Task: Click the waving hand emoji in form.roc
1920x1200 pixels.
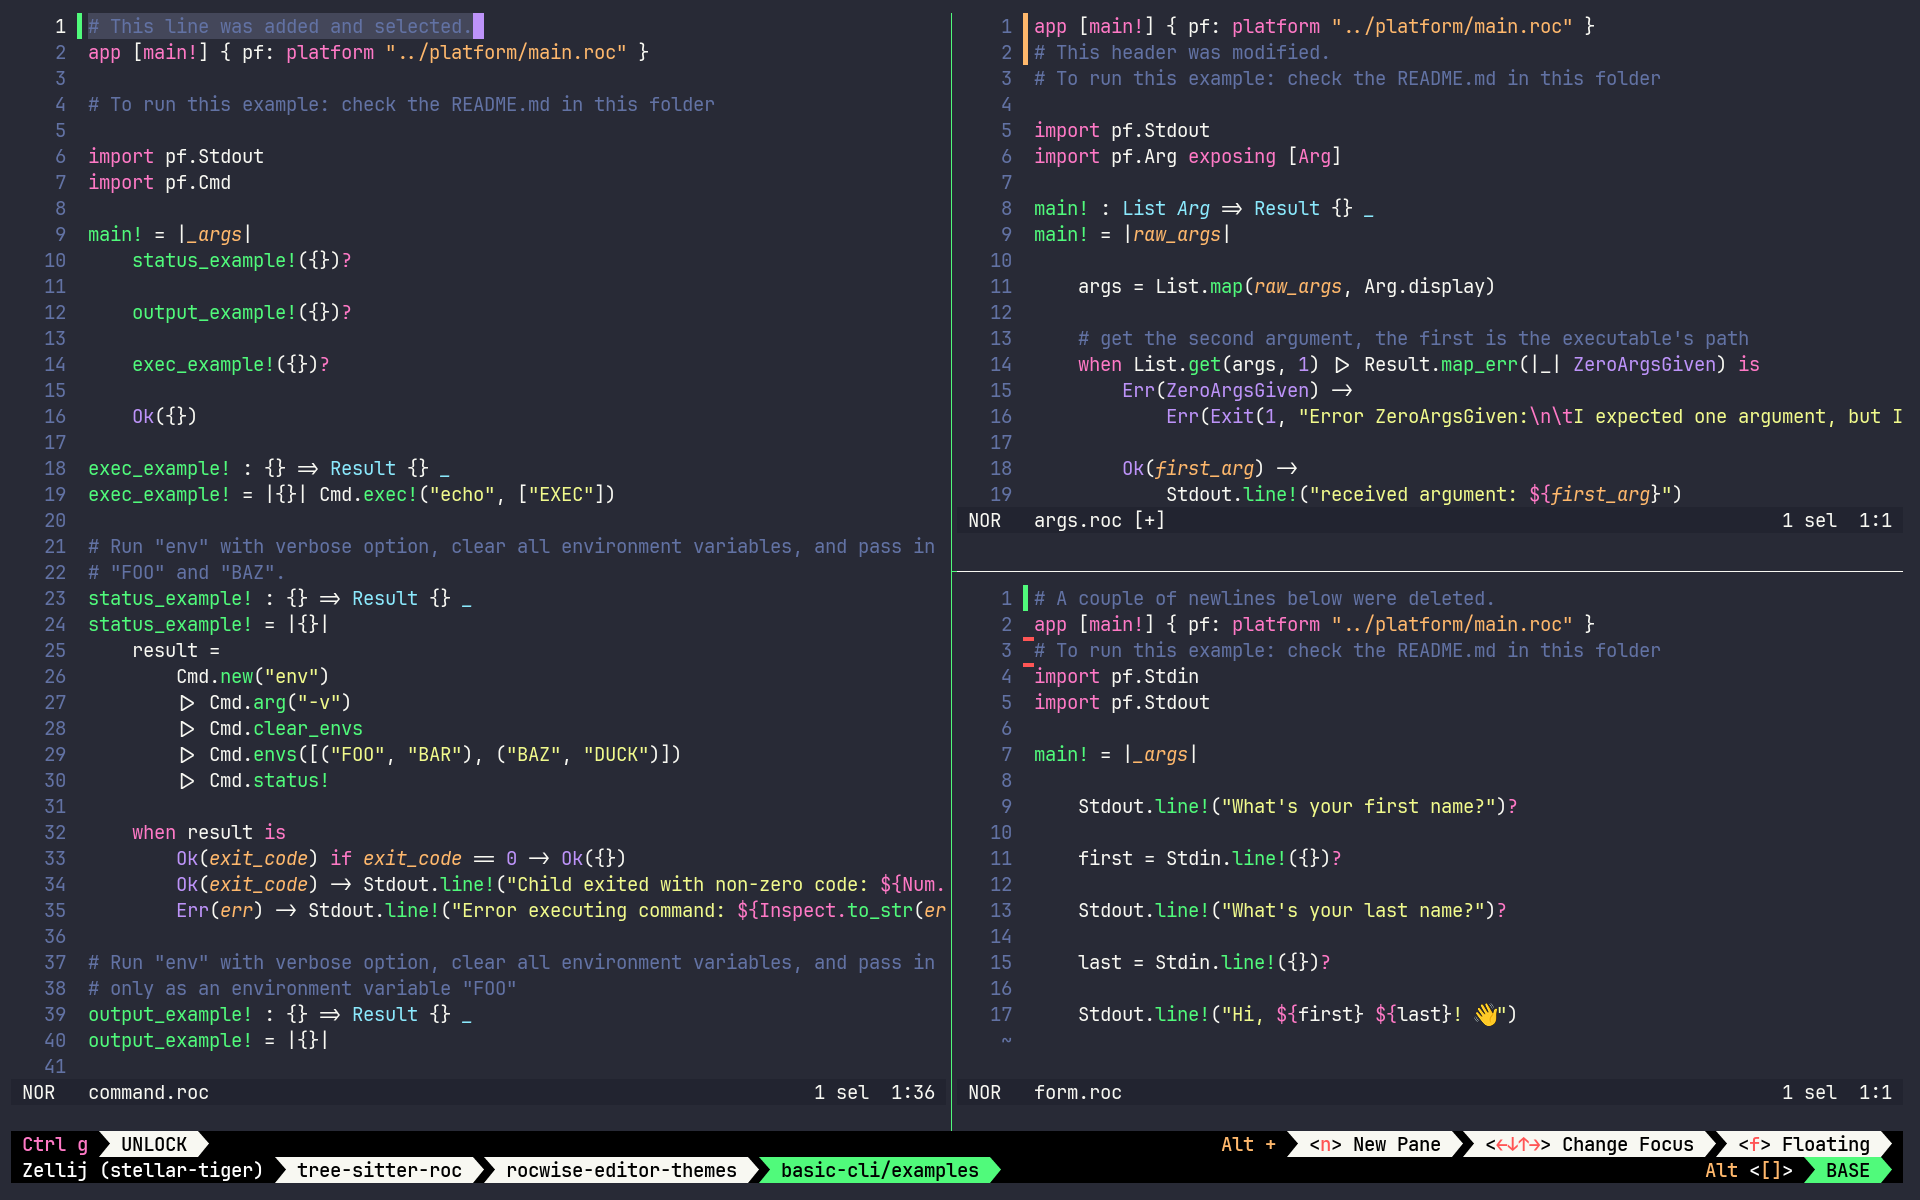Action: [x=1486, y=1014]
